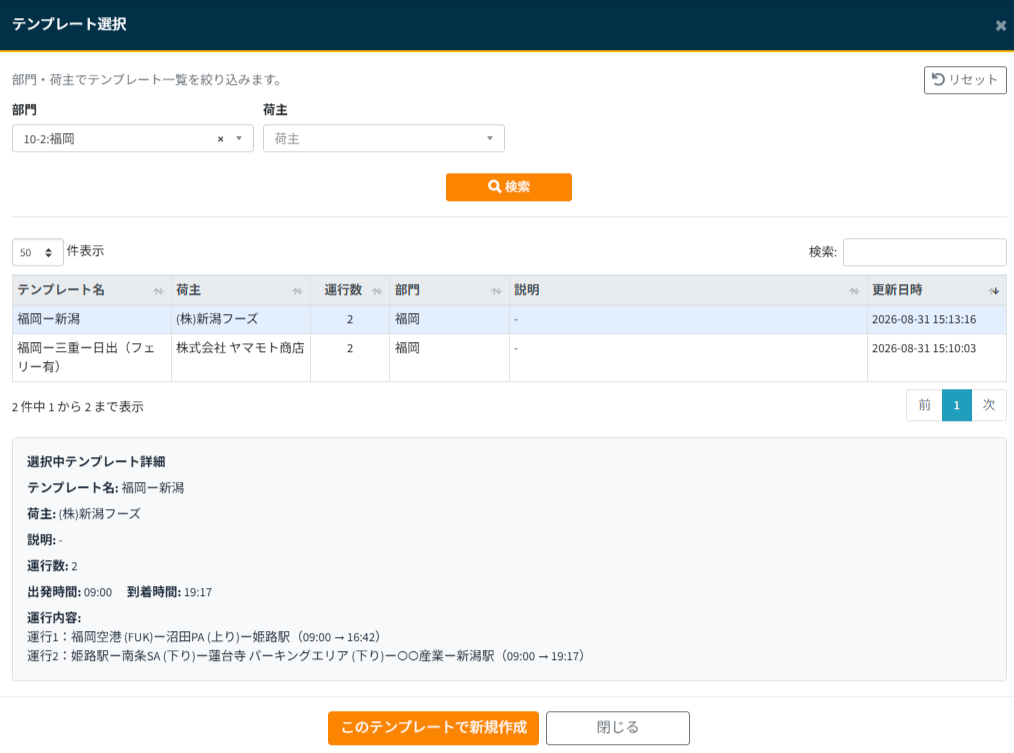1014x753 pixels.
Task: Select the 福岡ー新潟 template row
Action: pos(509,320)
